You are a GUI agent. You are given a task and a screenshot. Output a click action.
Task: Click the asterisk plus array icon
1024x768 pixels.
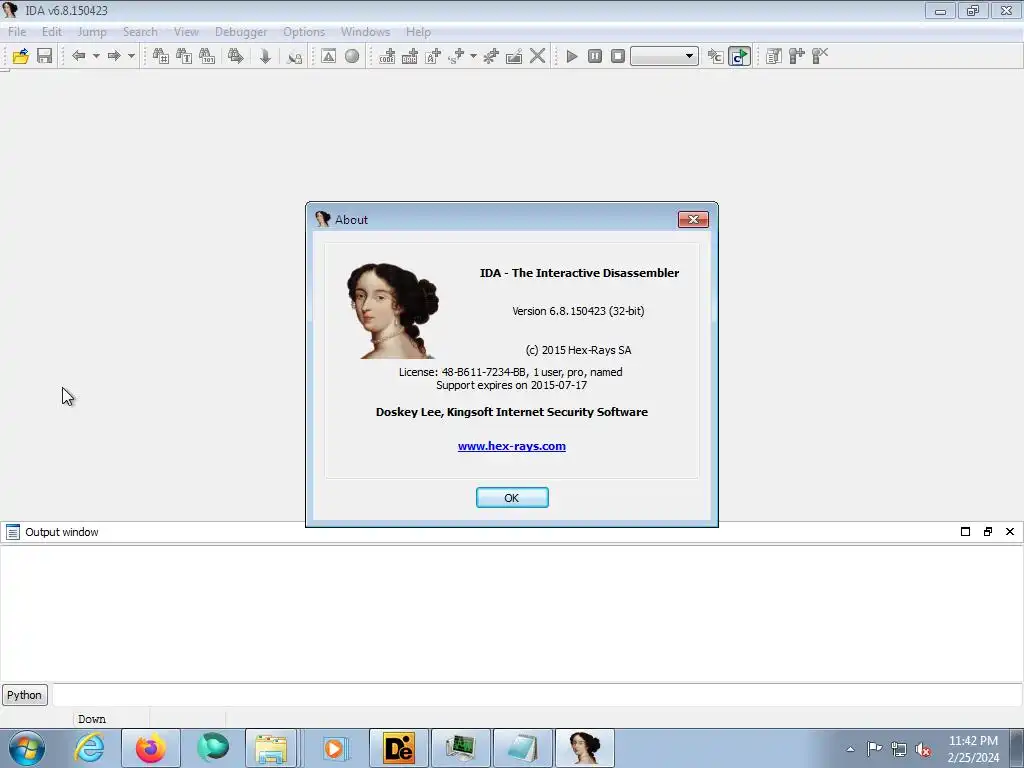coord(491,56)
